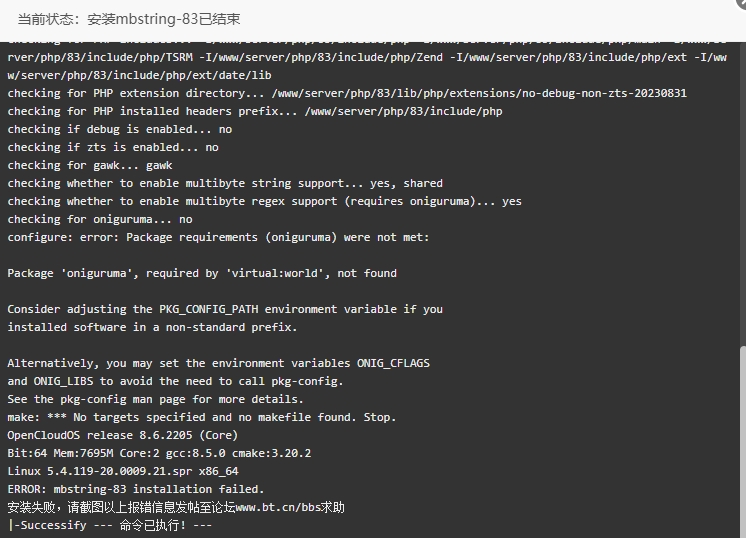Click the multibyte regex support line
Viewport: 746px width, 538px height.
(x=264, y=201)
